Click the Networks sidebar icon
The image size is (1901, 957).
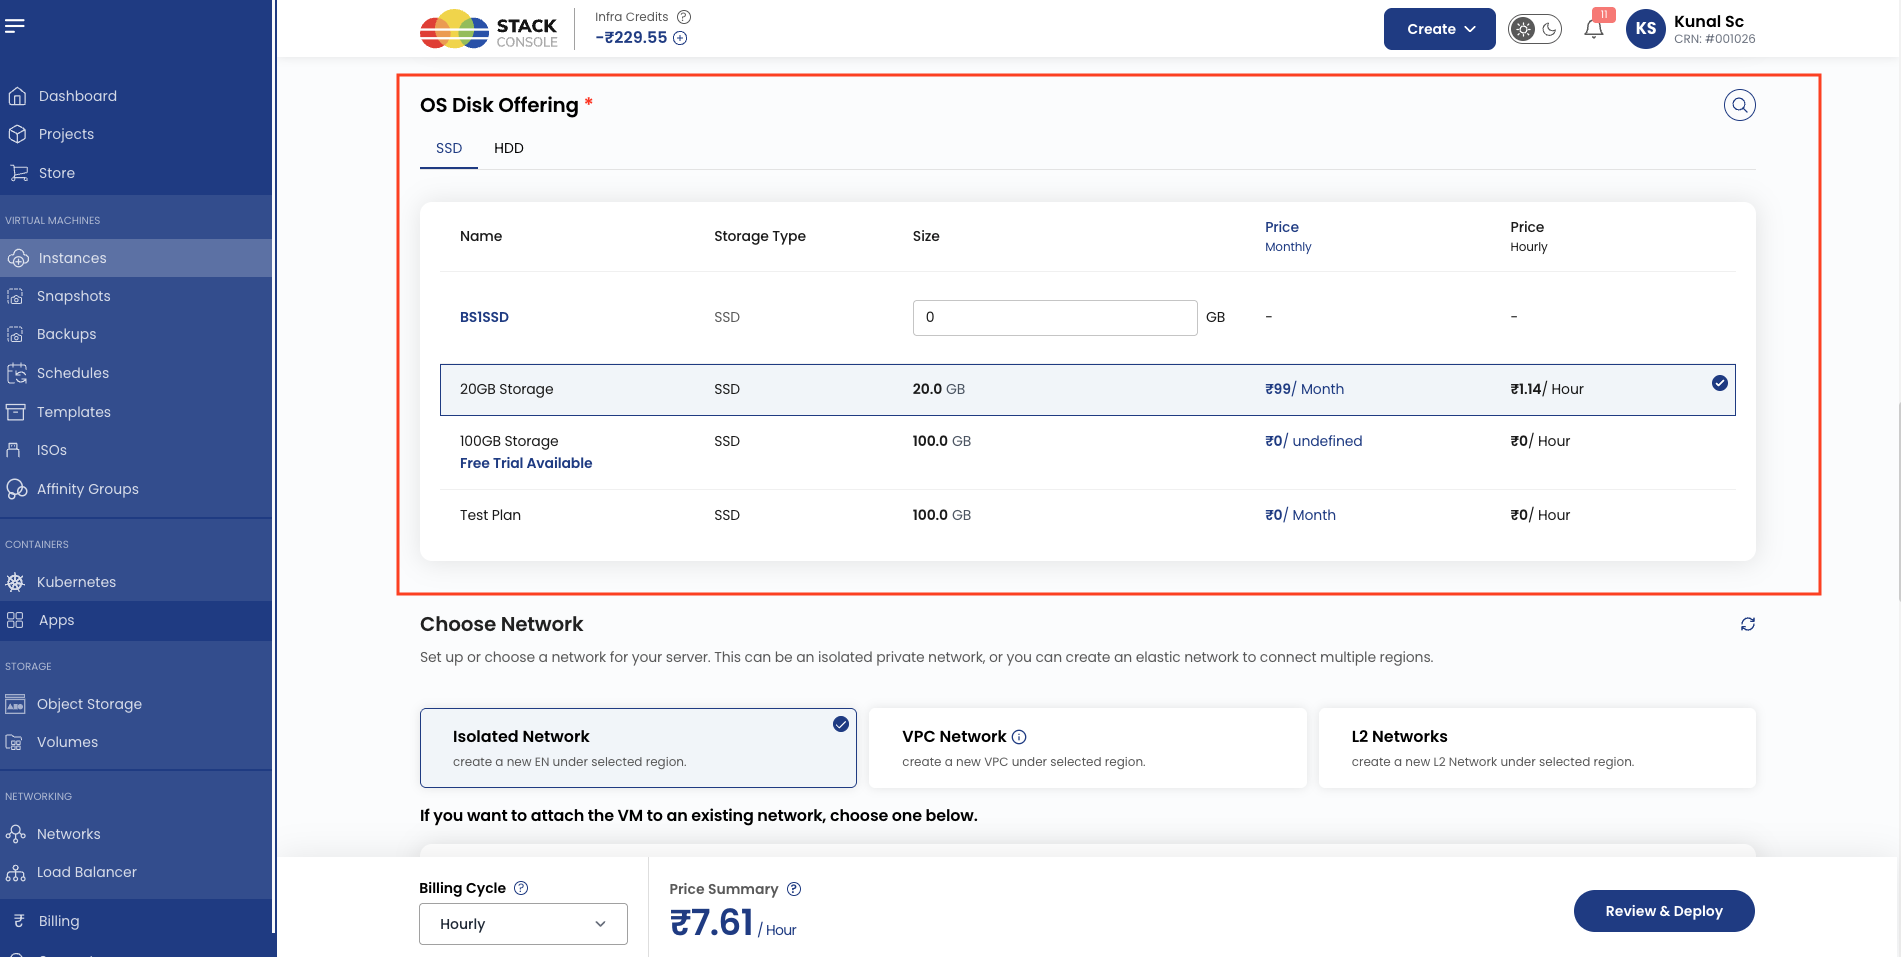(15, 834)
